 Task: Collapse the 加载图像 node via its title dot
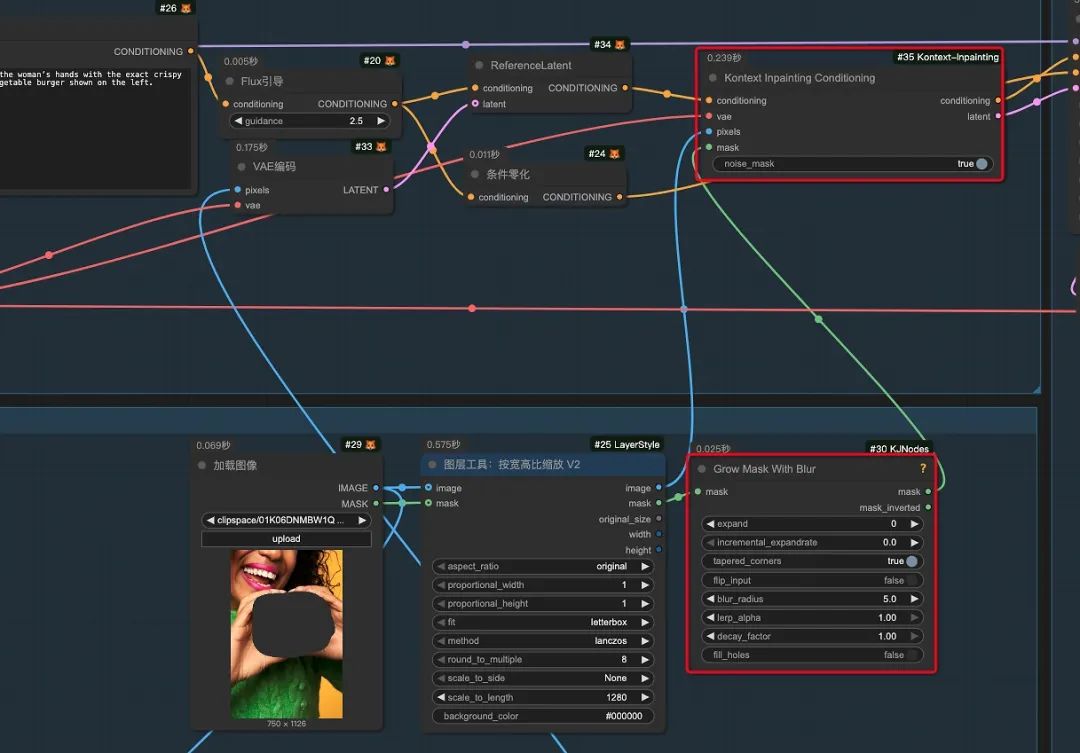coord(202,465)
